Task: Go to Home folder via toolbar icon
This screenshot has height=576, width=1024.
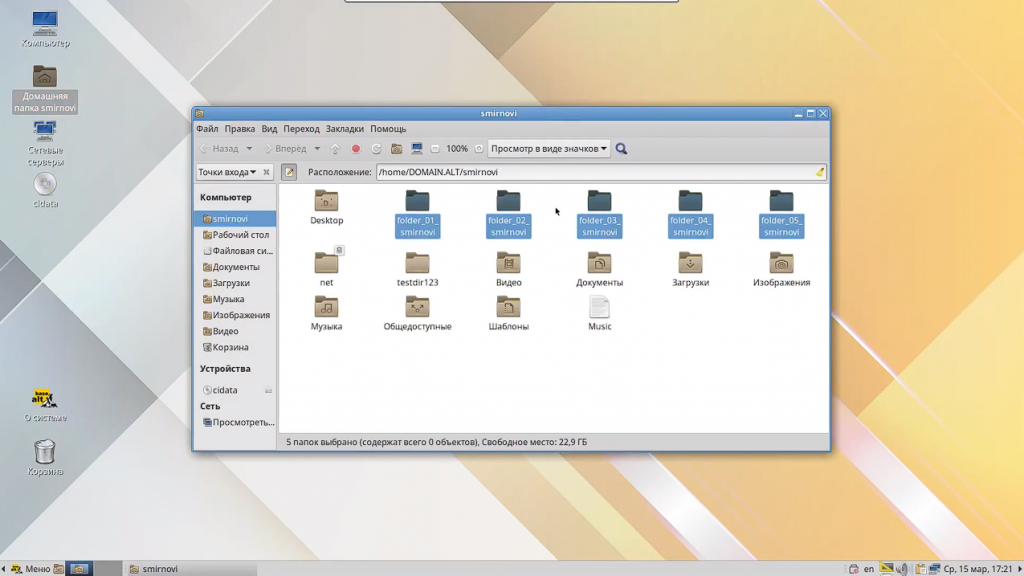Action: [x=396, y=149]
